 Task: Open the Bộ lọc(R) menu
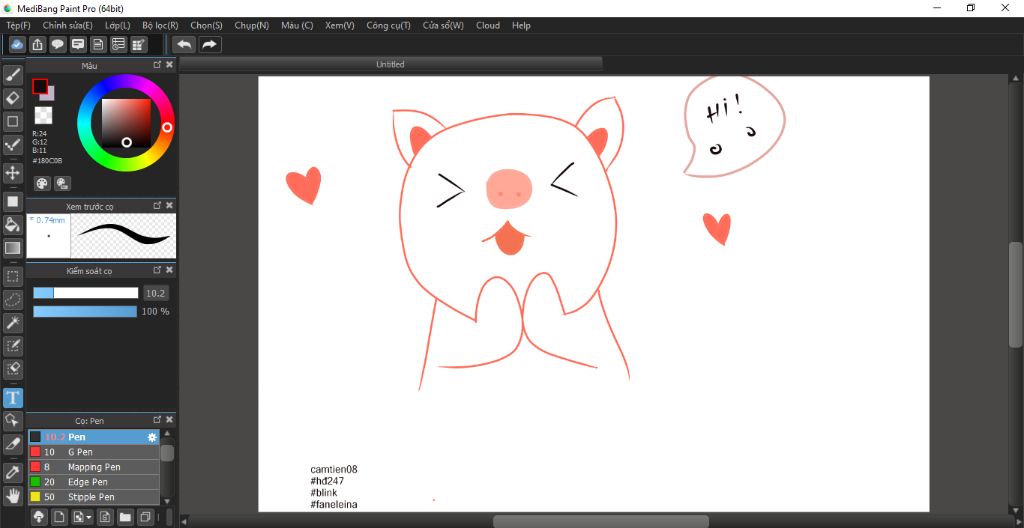(160, 25)
